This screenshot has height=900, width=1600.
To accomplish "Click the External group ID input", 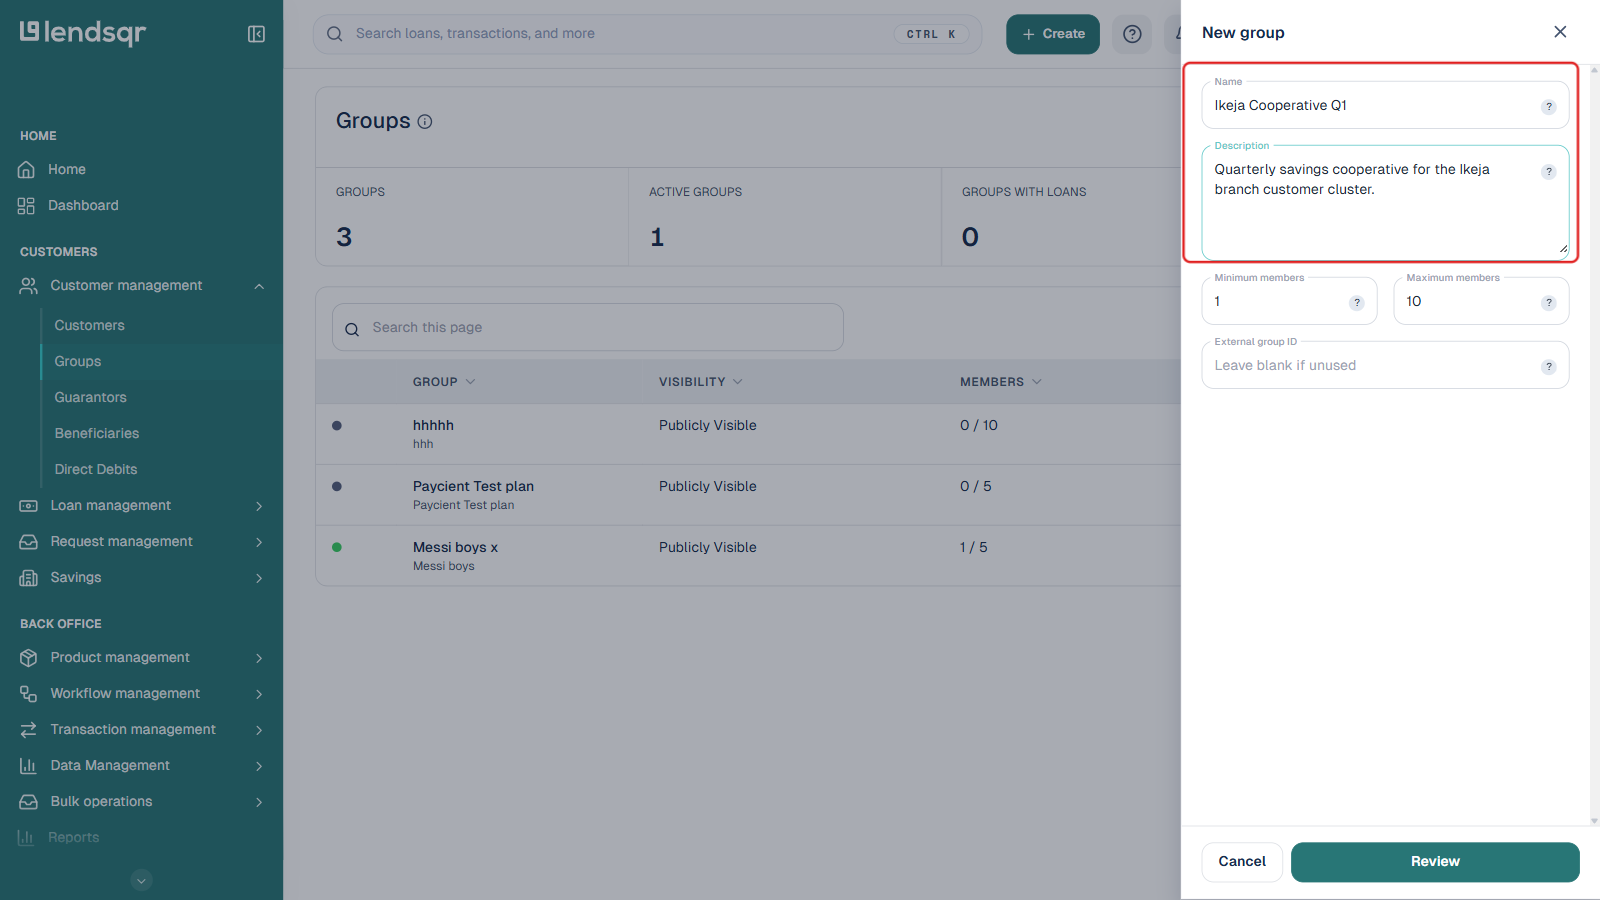I will [x=1385, y=366].
